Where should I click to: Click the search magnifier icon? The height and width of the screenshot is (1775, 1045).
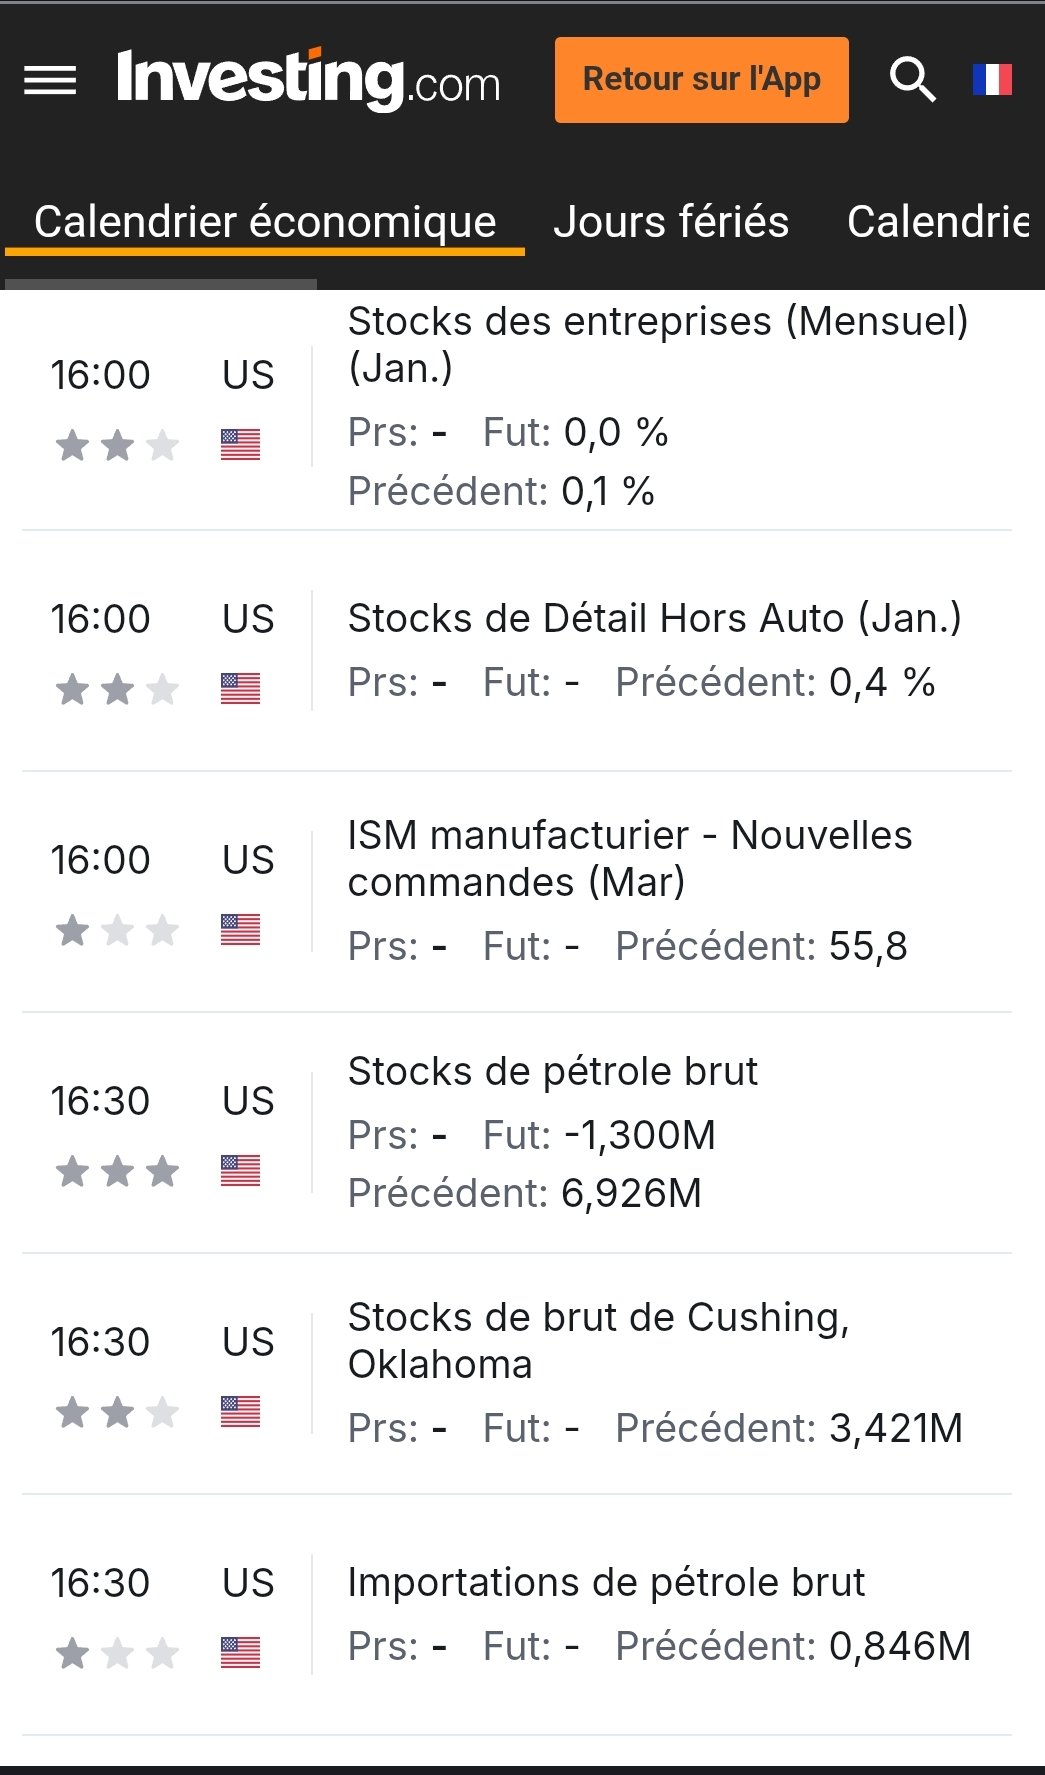coord(912,80)
